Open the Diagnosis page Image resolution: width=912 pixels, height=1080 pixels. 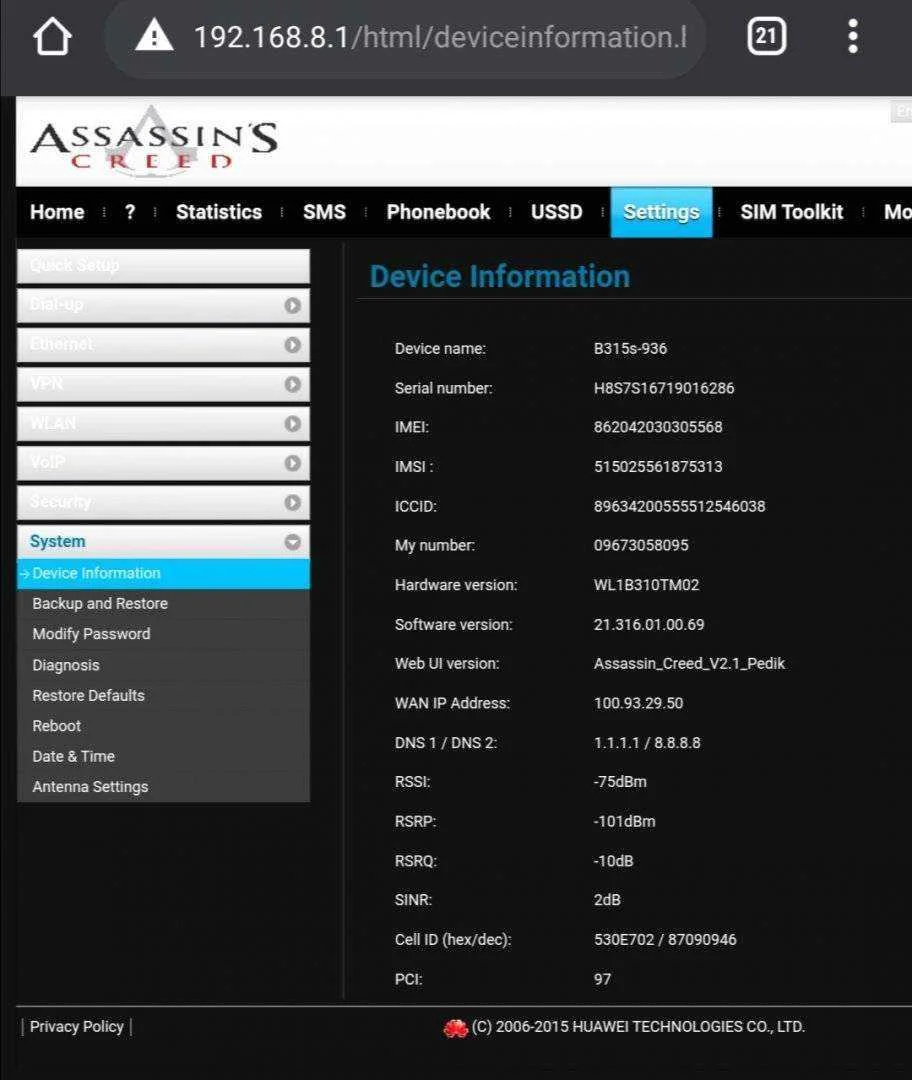pos(65,665)
